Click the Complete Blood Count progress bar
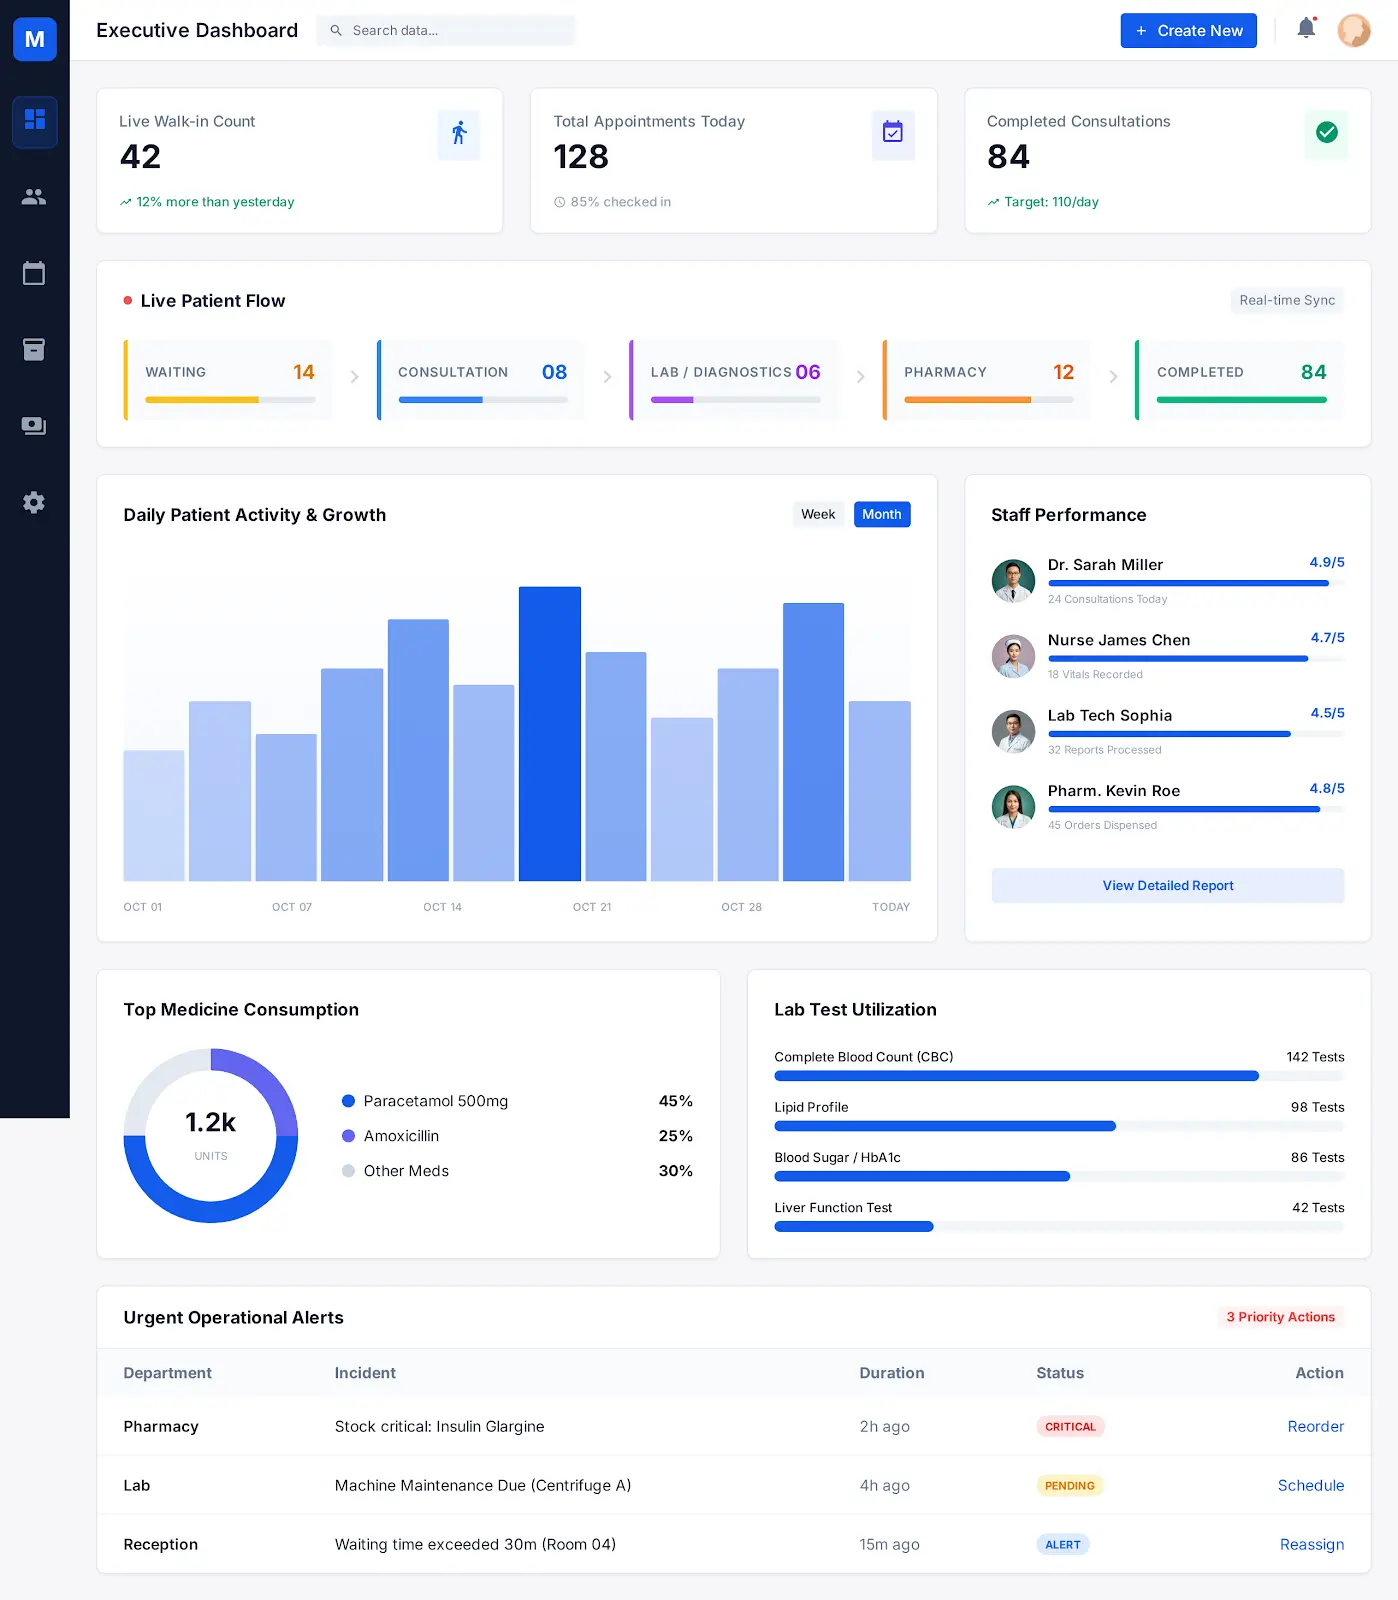The height and width of the screenshot is (1600, 1398). pyautogui.click(x=1058, y=1076)
